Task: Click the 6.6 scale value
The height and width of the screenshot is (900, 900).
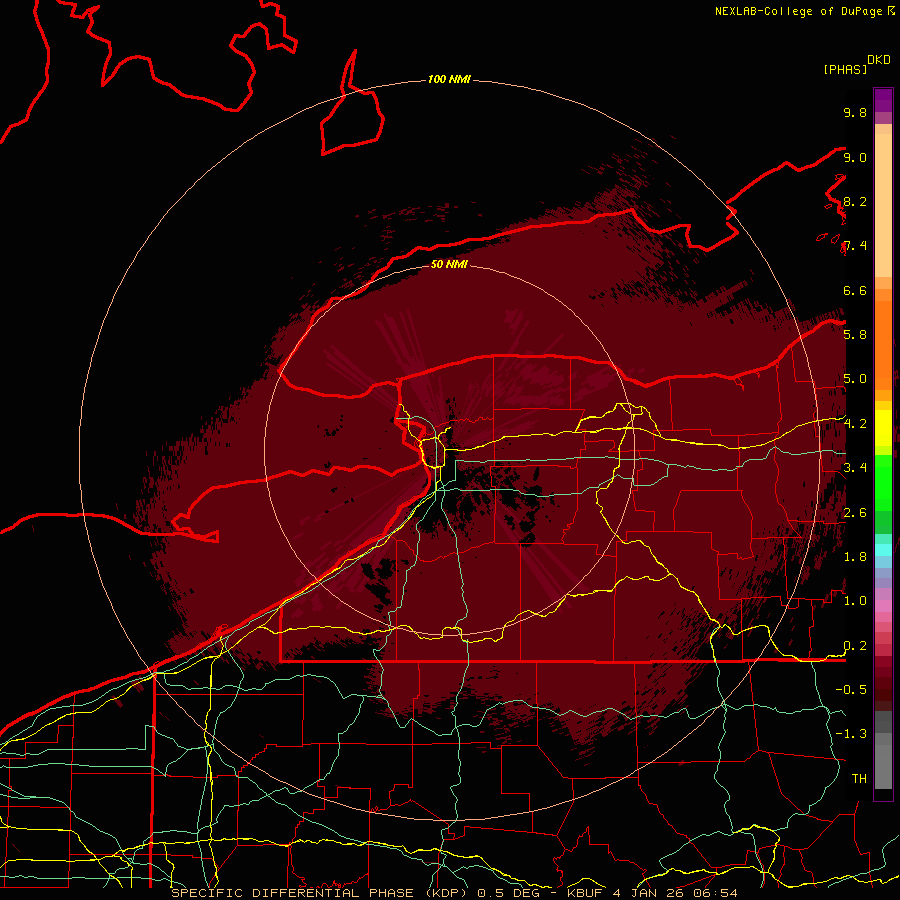Action: [x=855, y=290]
